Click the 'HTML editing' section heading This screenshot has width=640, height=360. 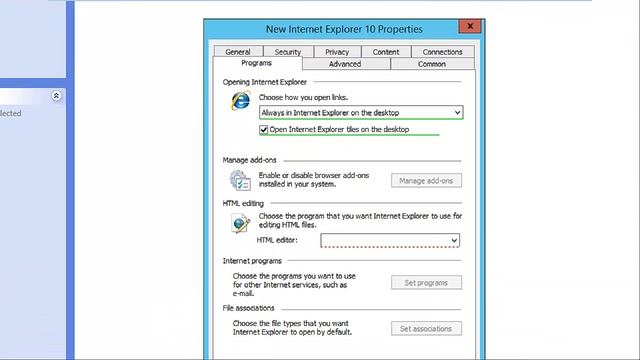[x=243, y=203]
